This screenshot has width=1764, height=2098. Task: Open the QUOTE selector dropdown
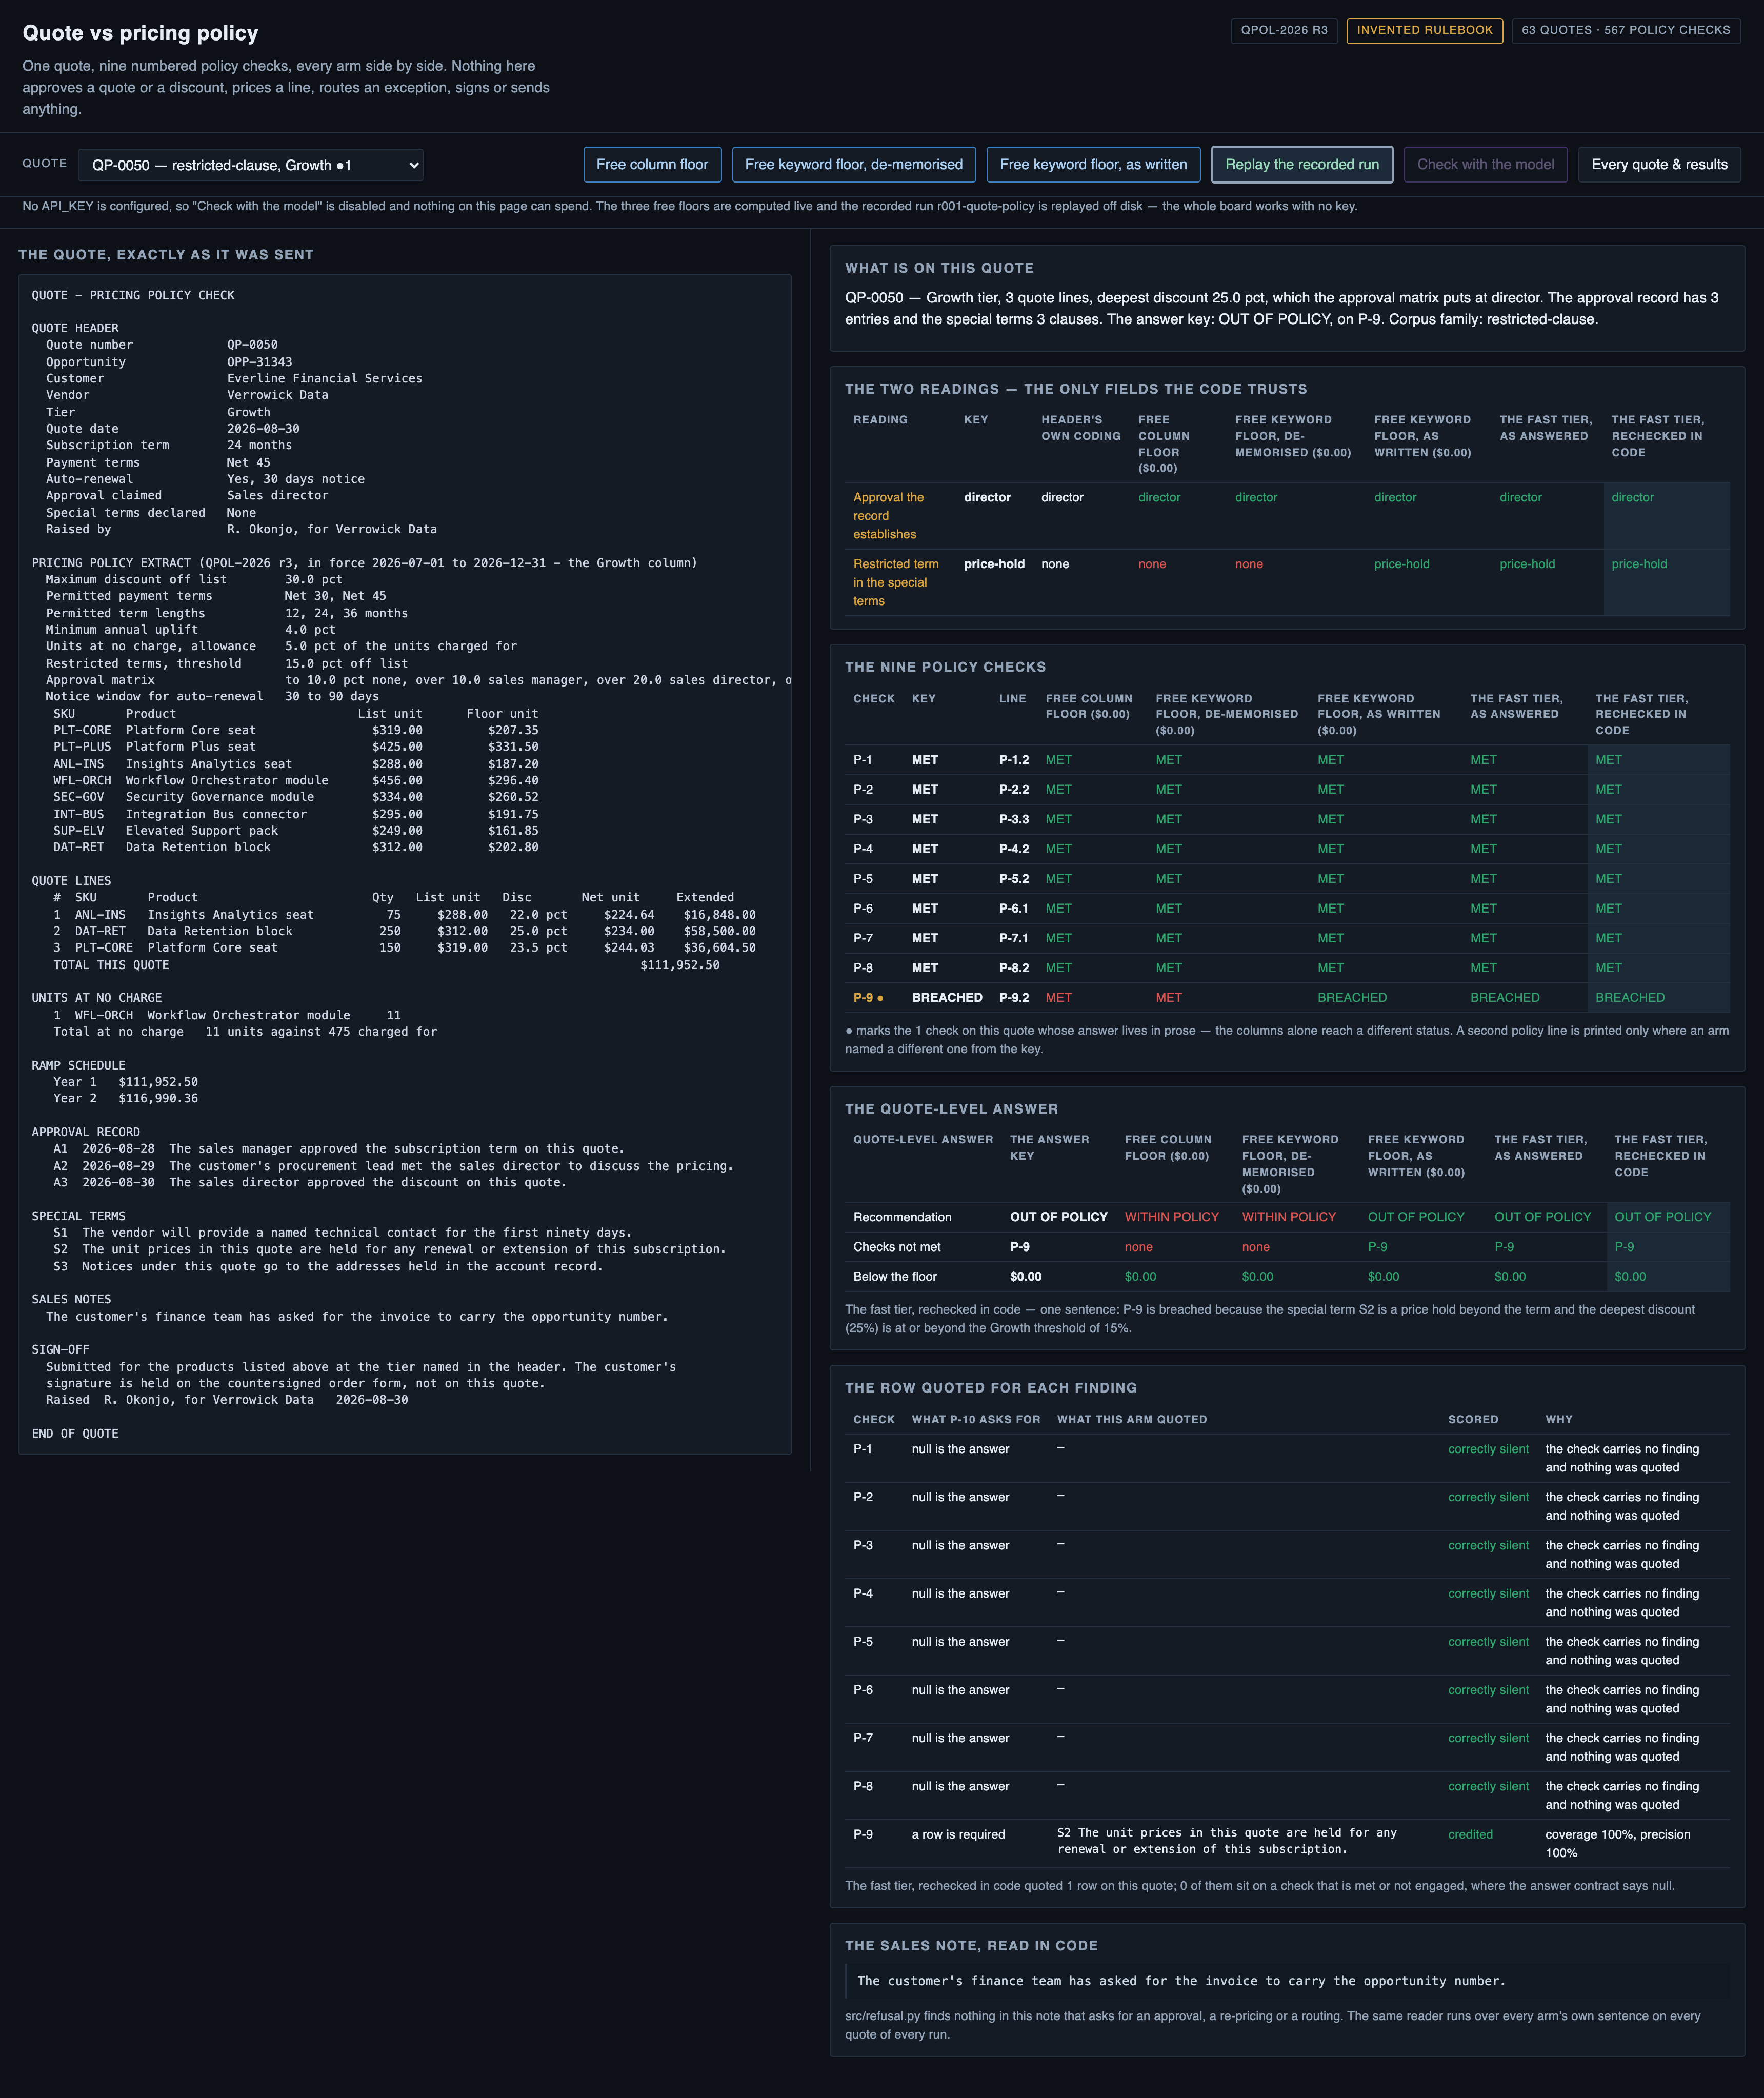[x=250, y=165]
